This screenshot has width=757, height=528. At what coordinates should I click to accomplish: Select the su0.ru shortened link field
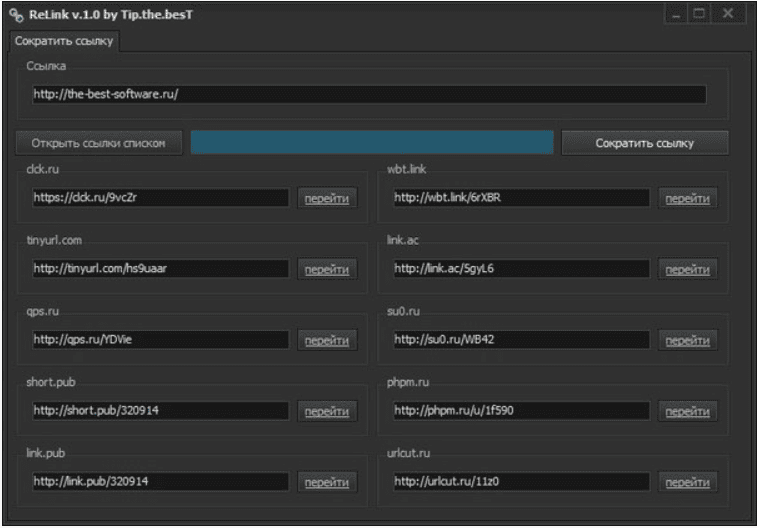tap(521, 339)
